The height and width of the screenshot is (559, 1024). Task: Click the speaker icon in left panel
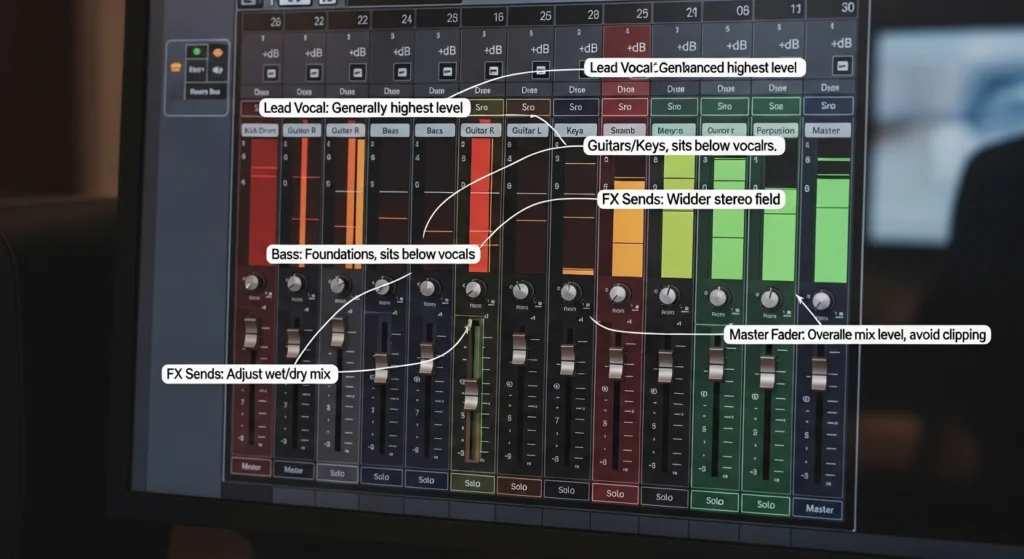217,69
